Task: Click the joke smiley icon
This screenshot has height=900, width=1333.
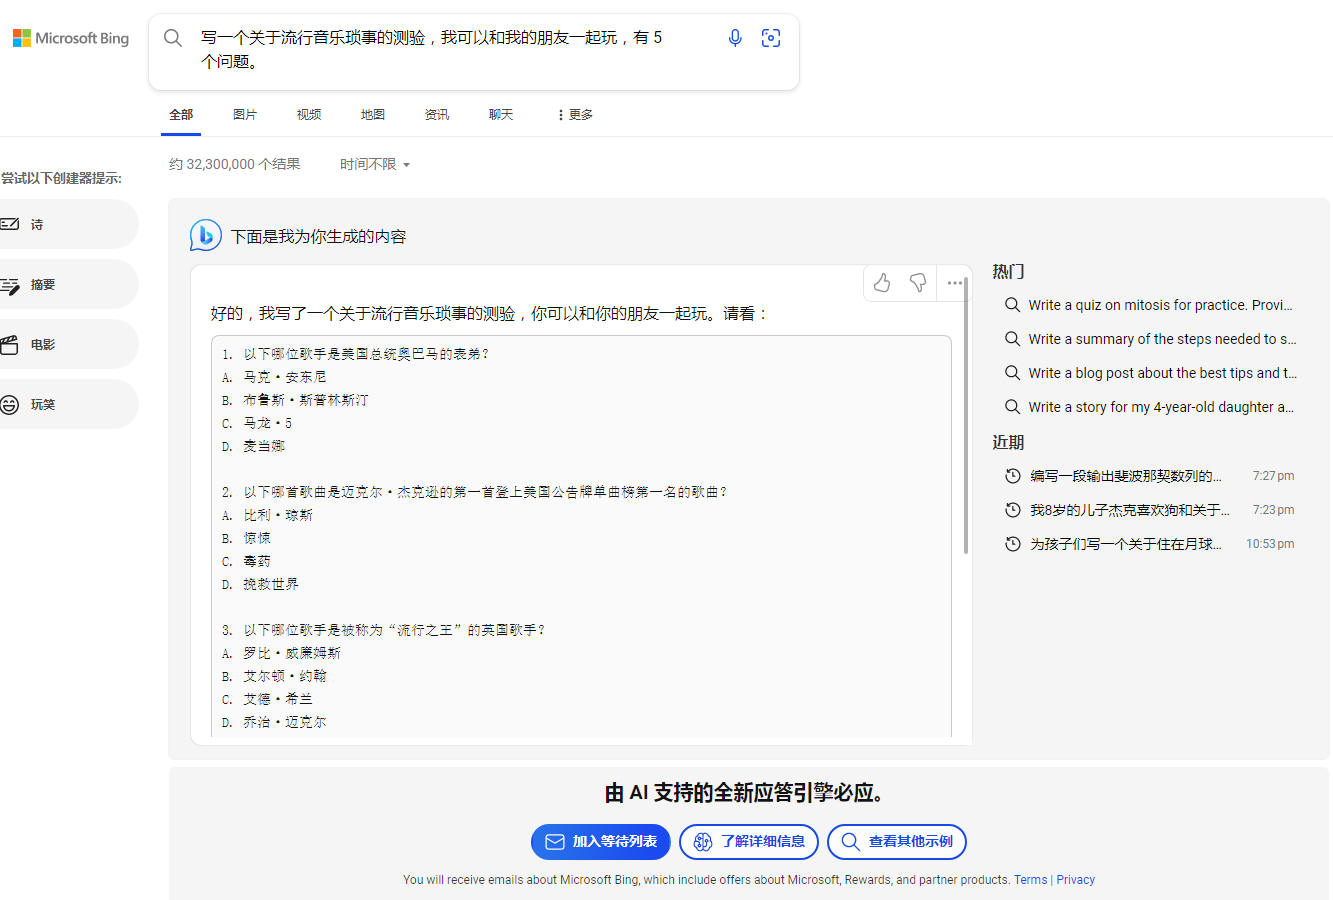Action: click(x=10, y=405)
